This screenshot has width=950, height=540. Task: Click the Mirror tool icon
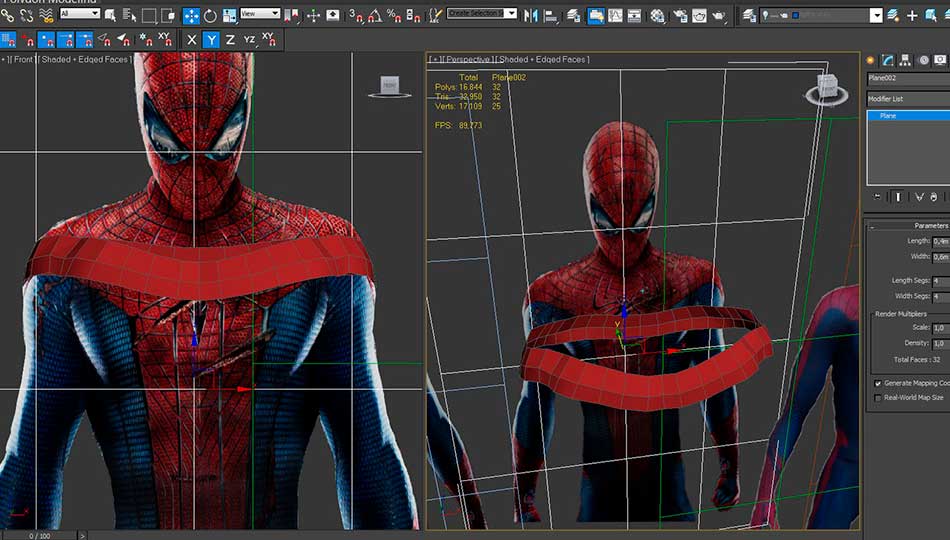(x=531, y=15)
